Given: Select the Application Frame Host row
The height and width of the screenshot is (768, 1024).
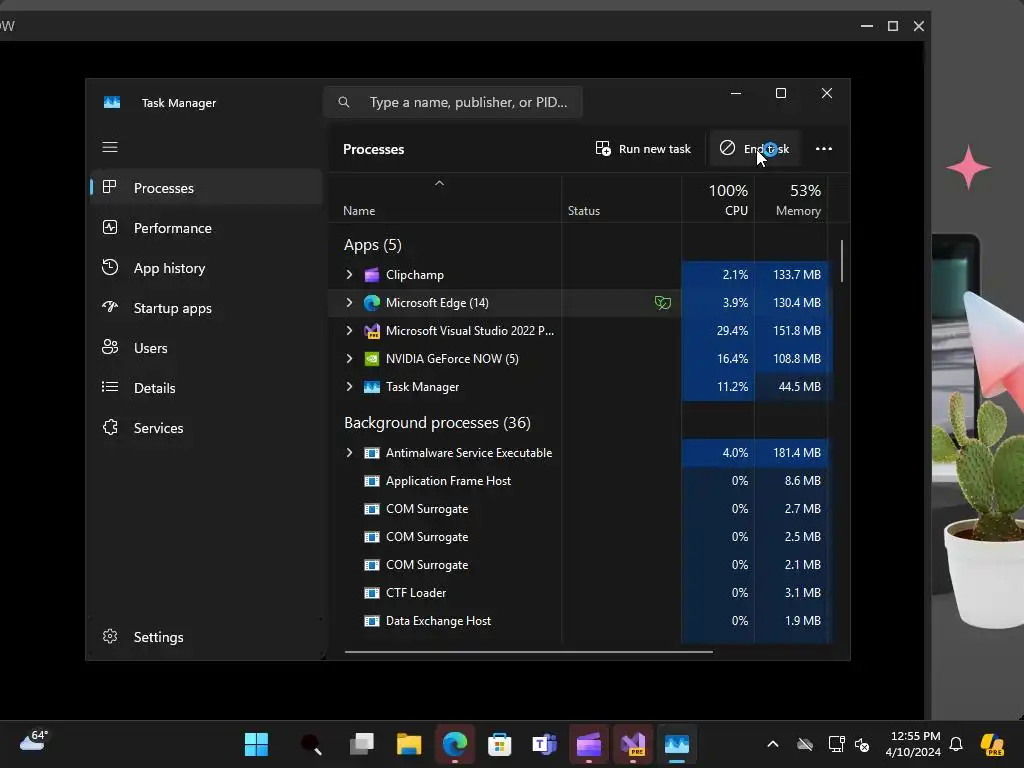Looking at the screenshot, I should coord(579,481).
